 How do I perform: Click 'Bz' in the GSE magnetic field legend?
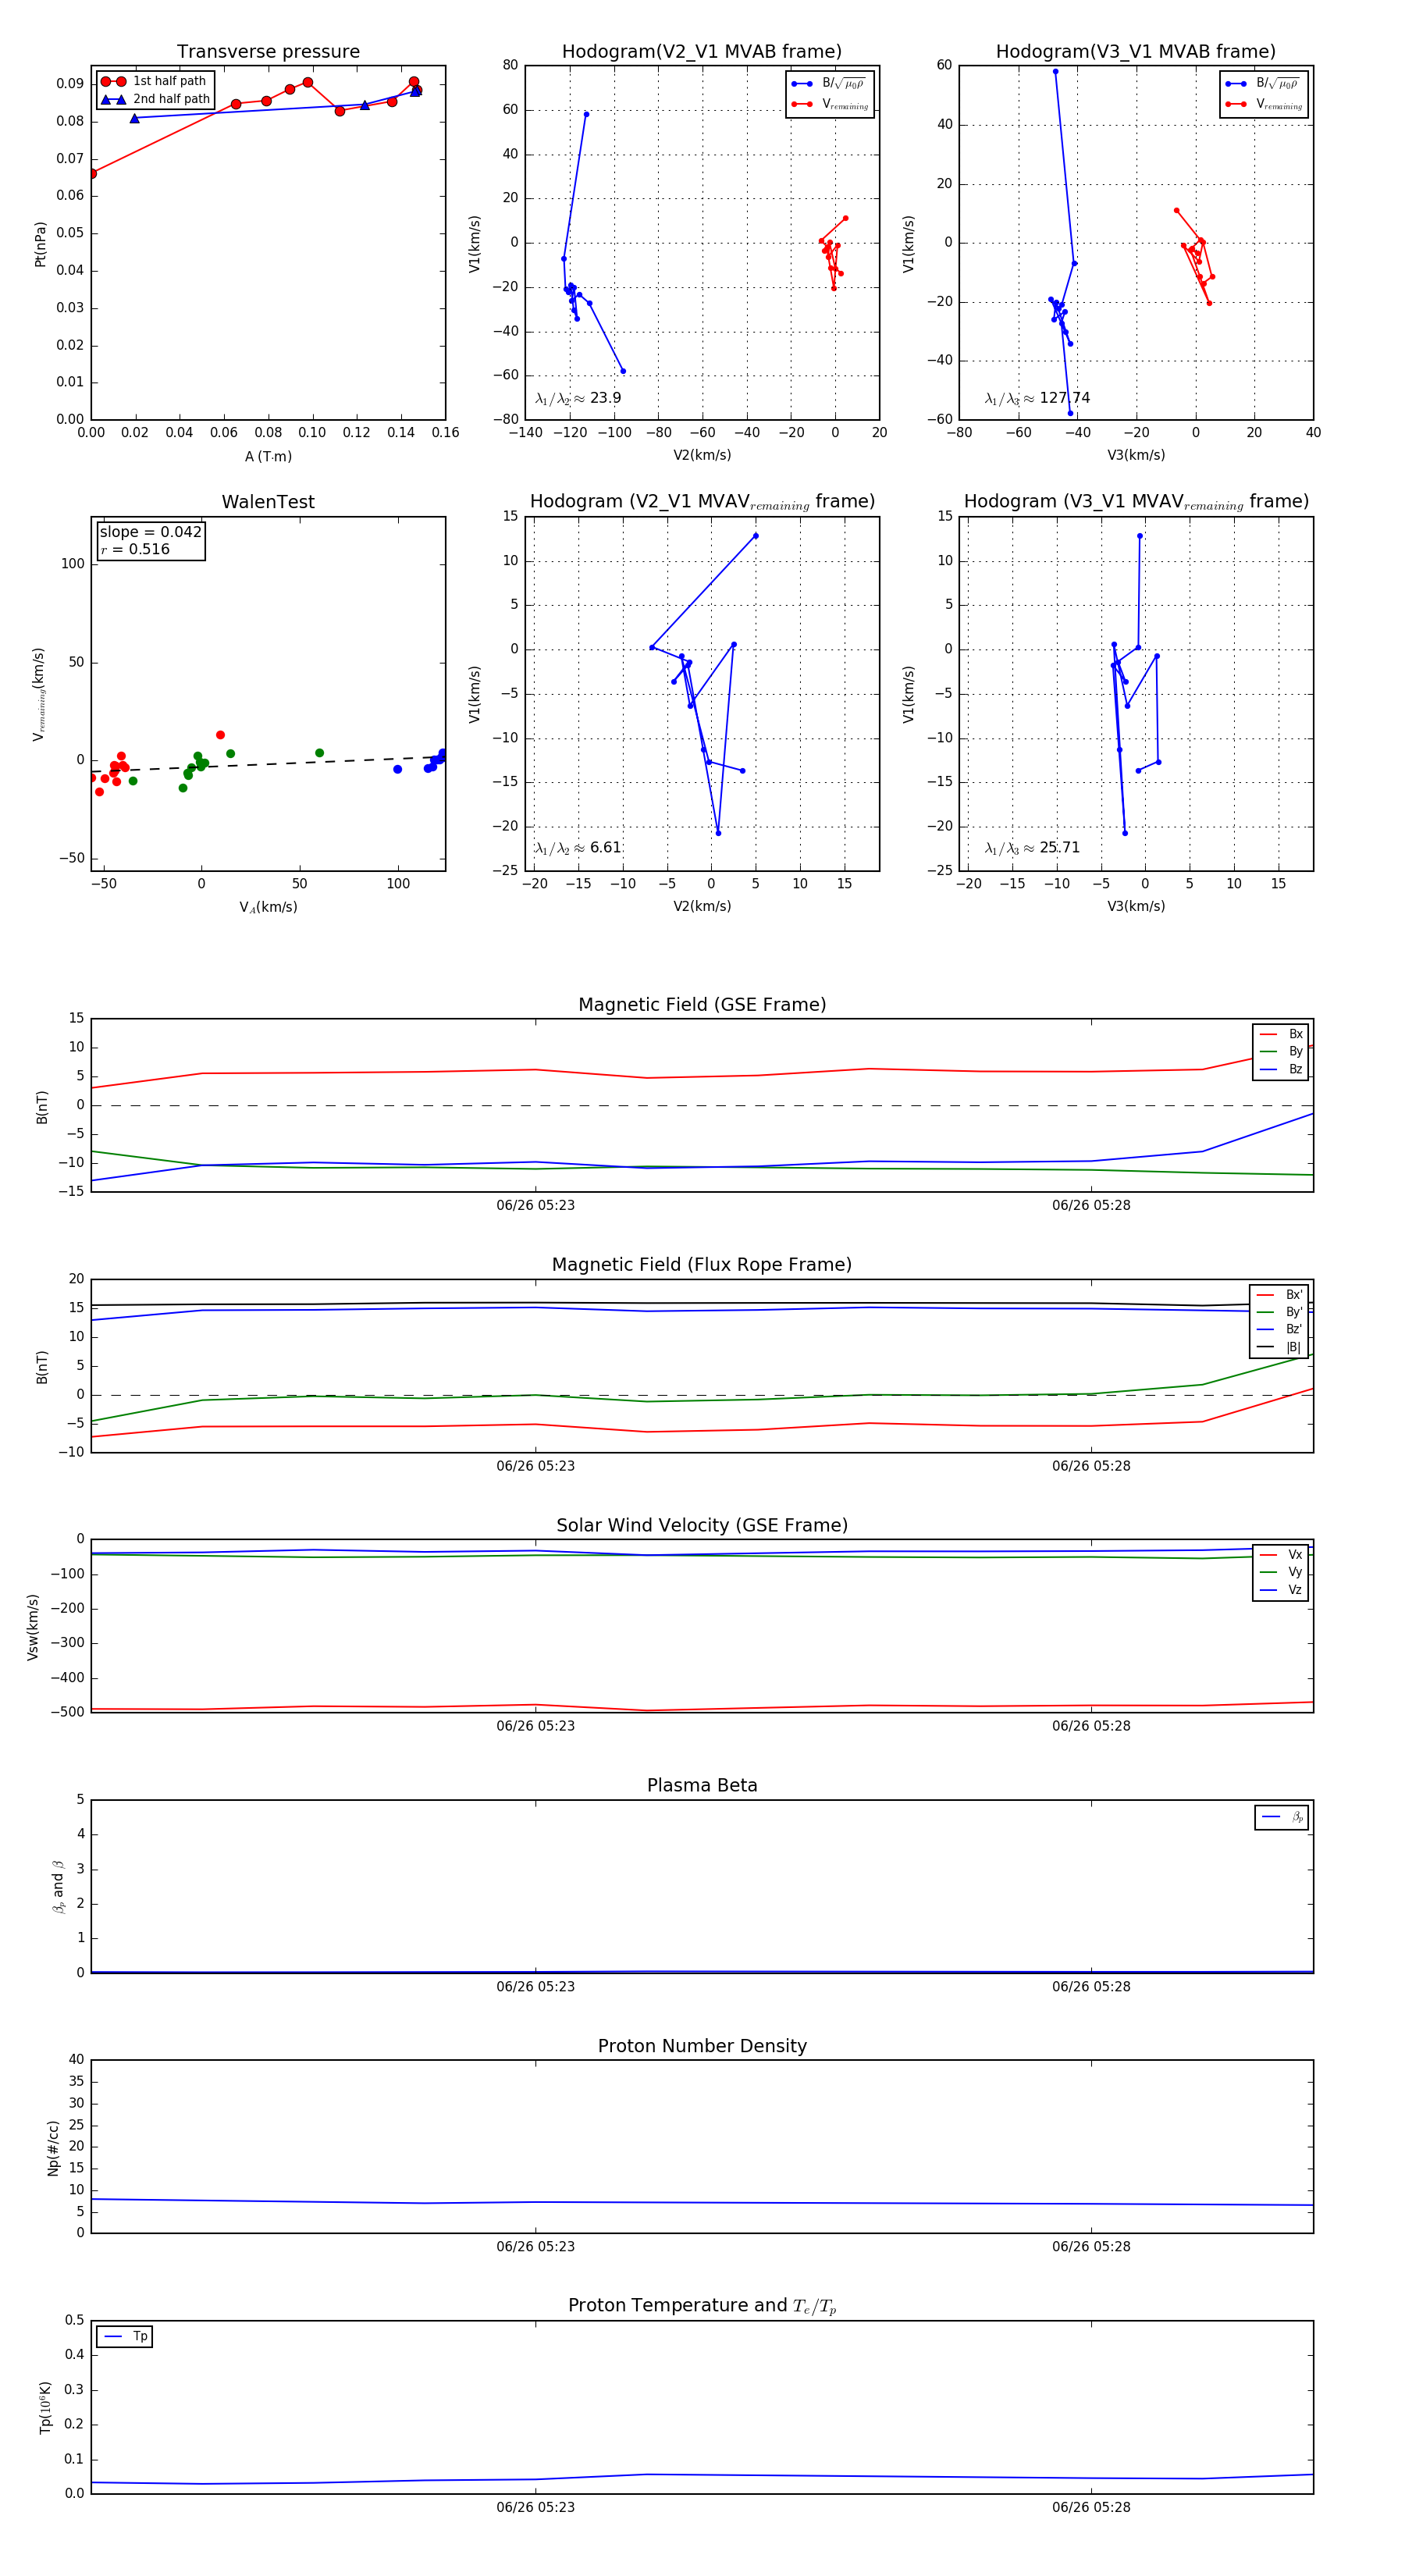(x=1281, y=1070)
